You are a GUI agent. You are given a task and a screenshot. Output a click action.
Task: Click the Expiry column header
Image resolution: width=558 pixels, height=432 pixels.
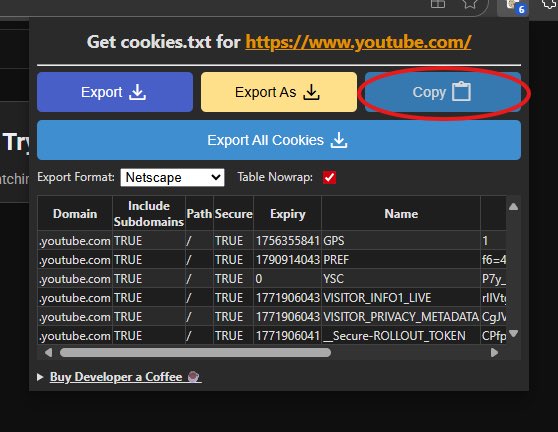[x=288, y=214]
